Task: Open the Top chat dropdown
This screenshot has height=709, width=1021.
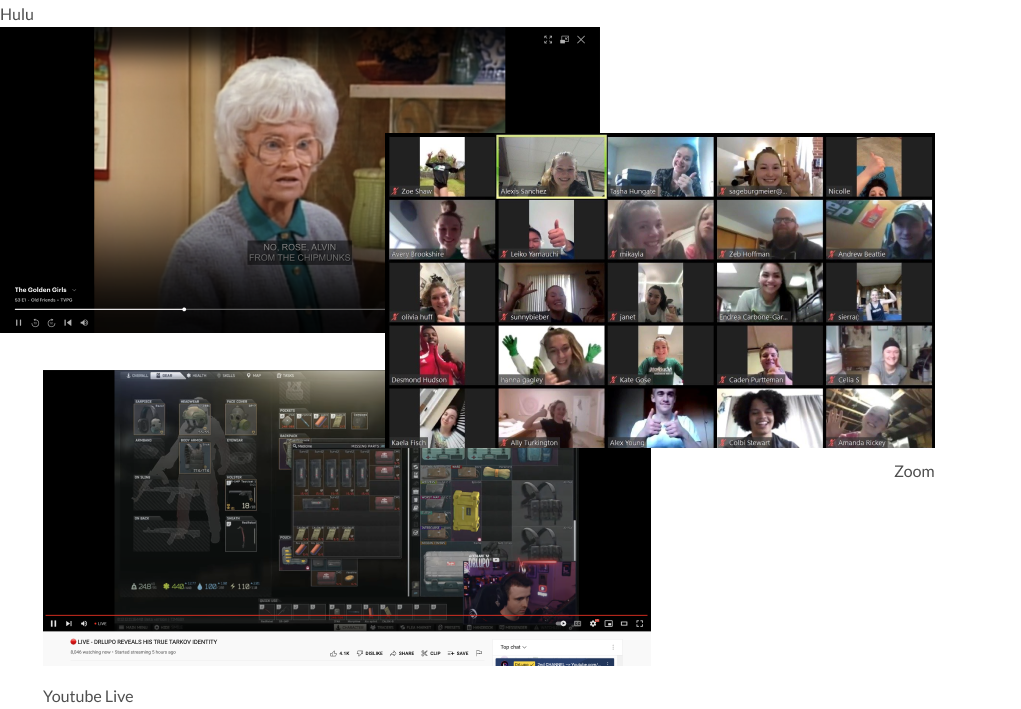Action: pos(513,647)
